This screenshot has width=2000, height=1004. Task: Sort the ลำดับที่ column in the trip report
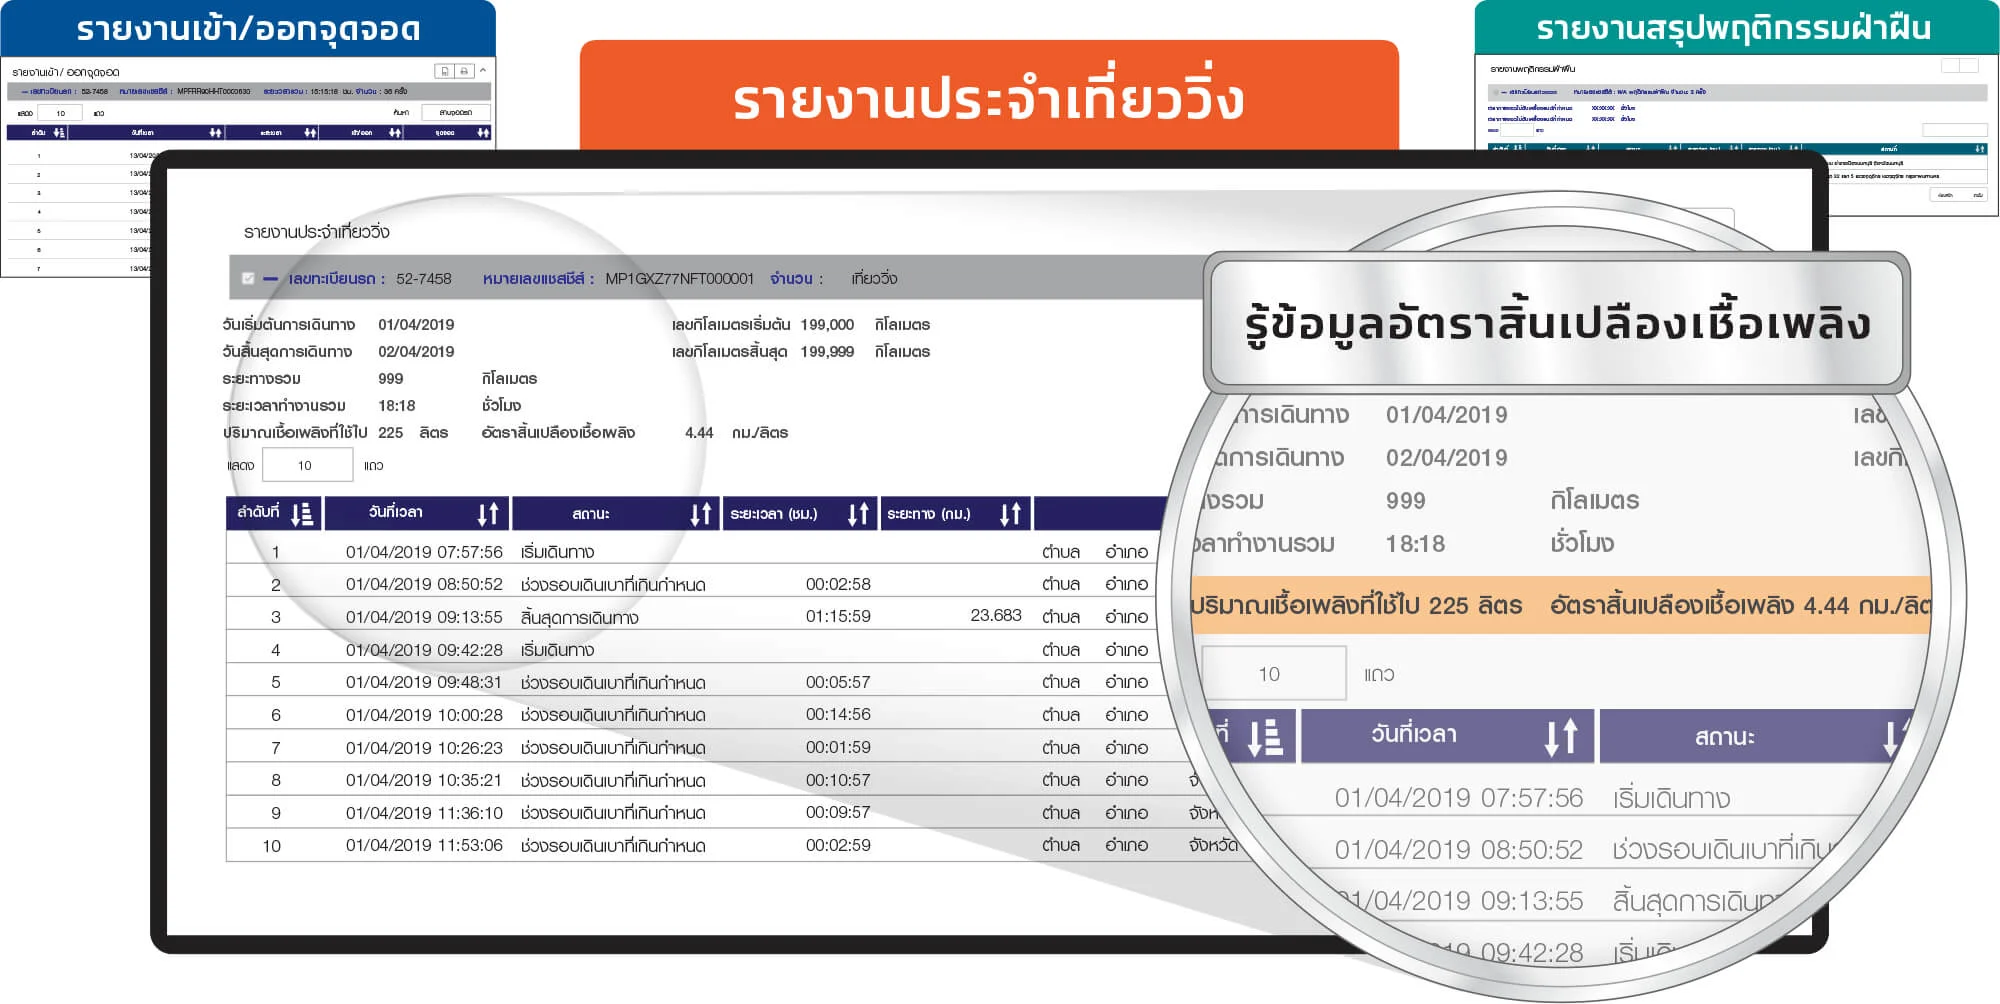(x=302, y=514)
